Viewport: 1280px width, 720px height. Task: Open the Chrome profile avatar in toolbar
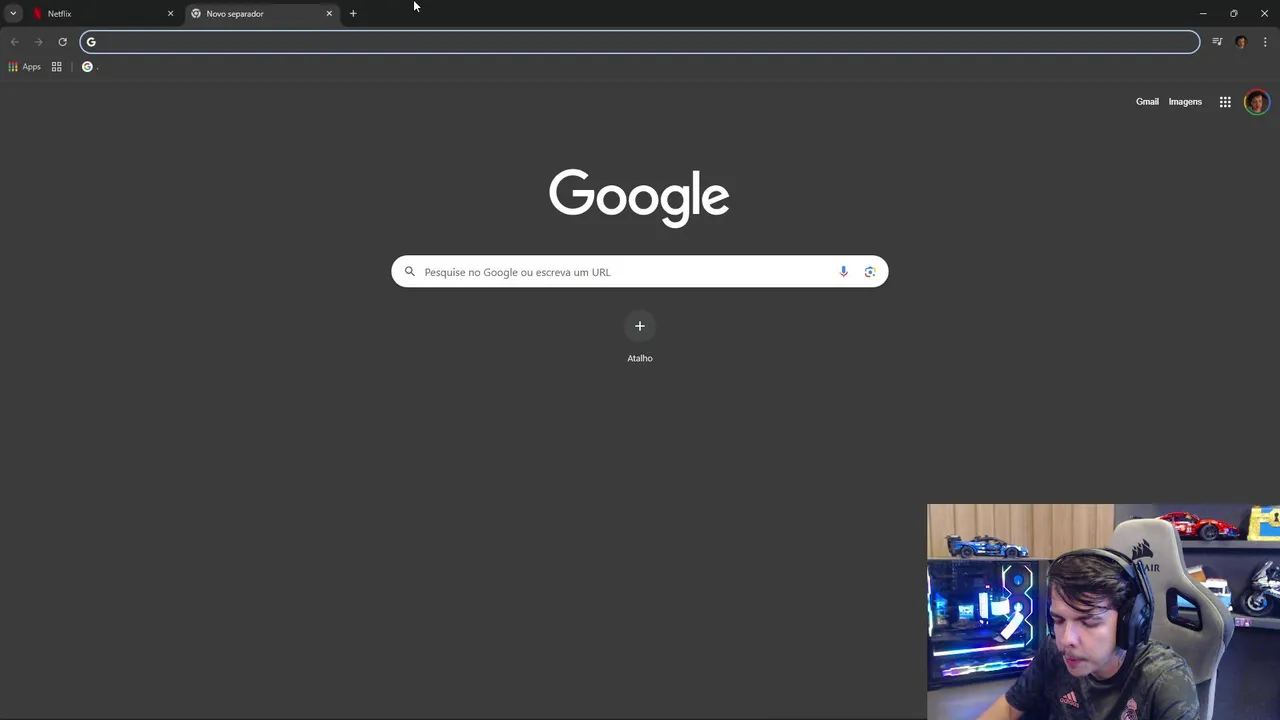click(x=1241, y=42)
